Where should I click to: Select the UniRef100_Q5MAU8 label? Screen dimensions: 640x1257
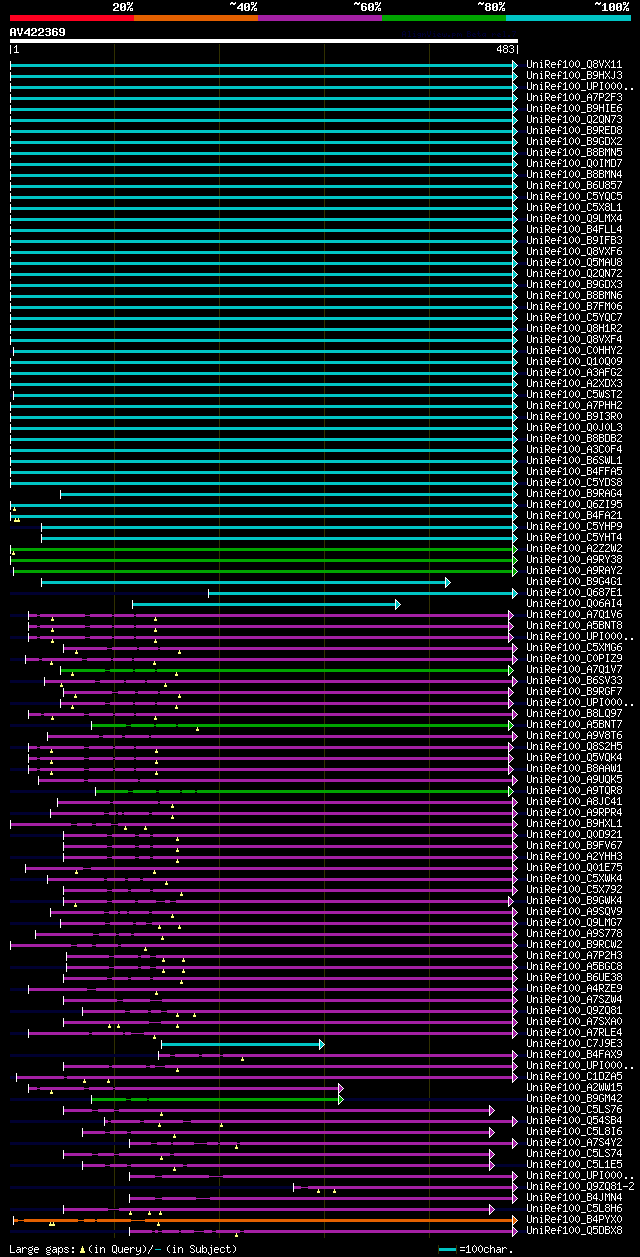pyautogui.click(x=574, y=262)
